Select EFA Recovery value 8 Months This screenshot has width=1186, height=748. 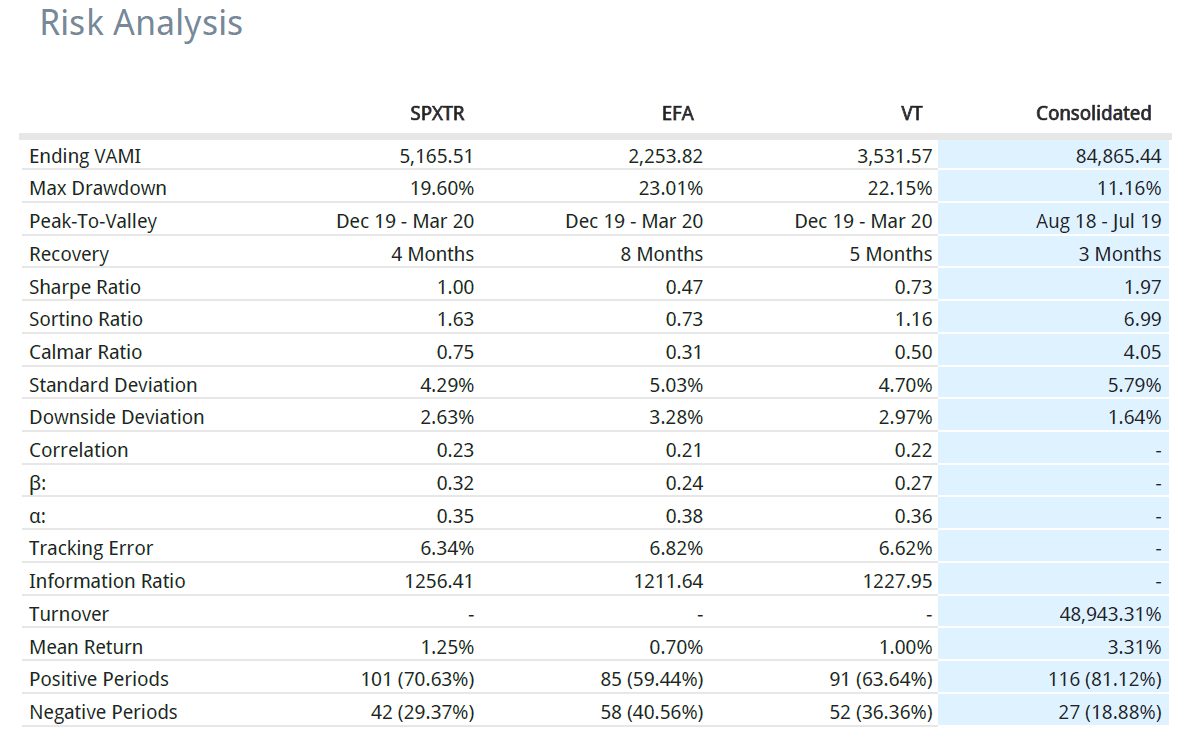coord(661,254)
